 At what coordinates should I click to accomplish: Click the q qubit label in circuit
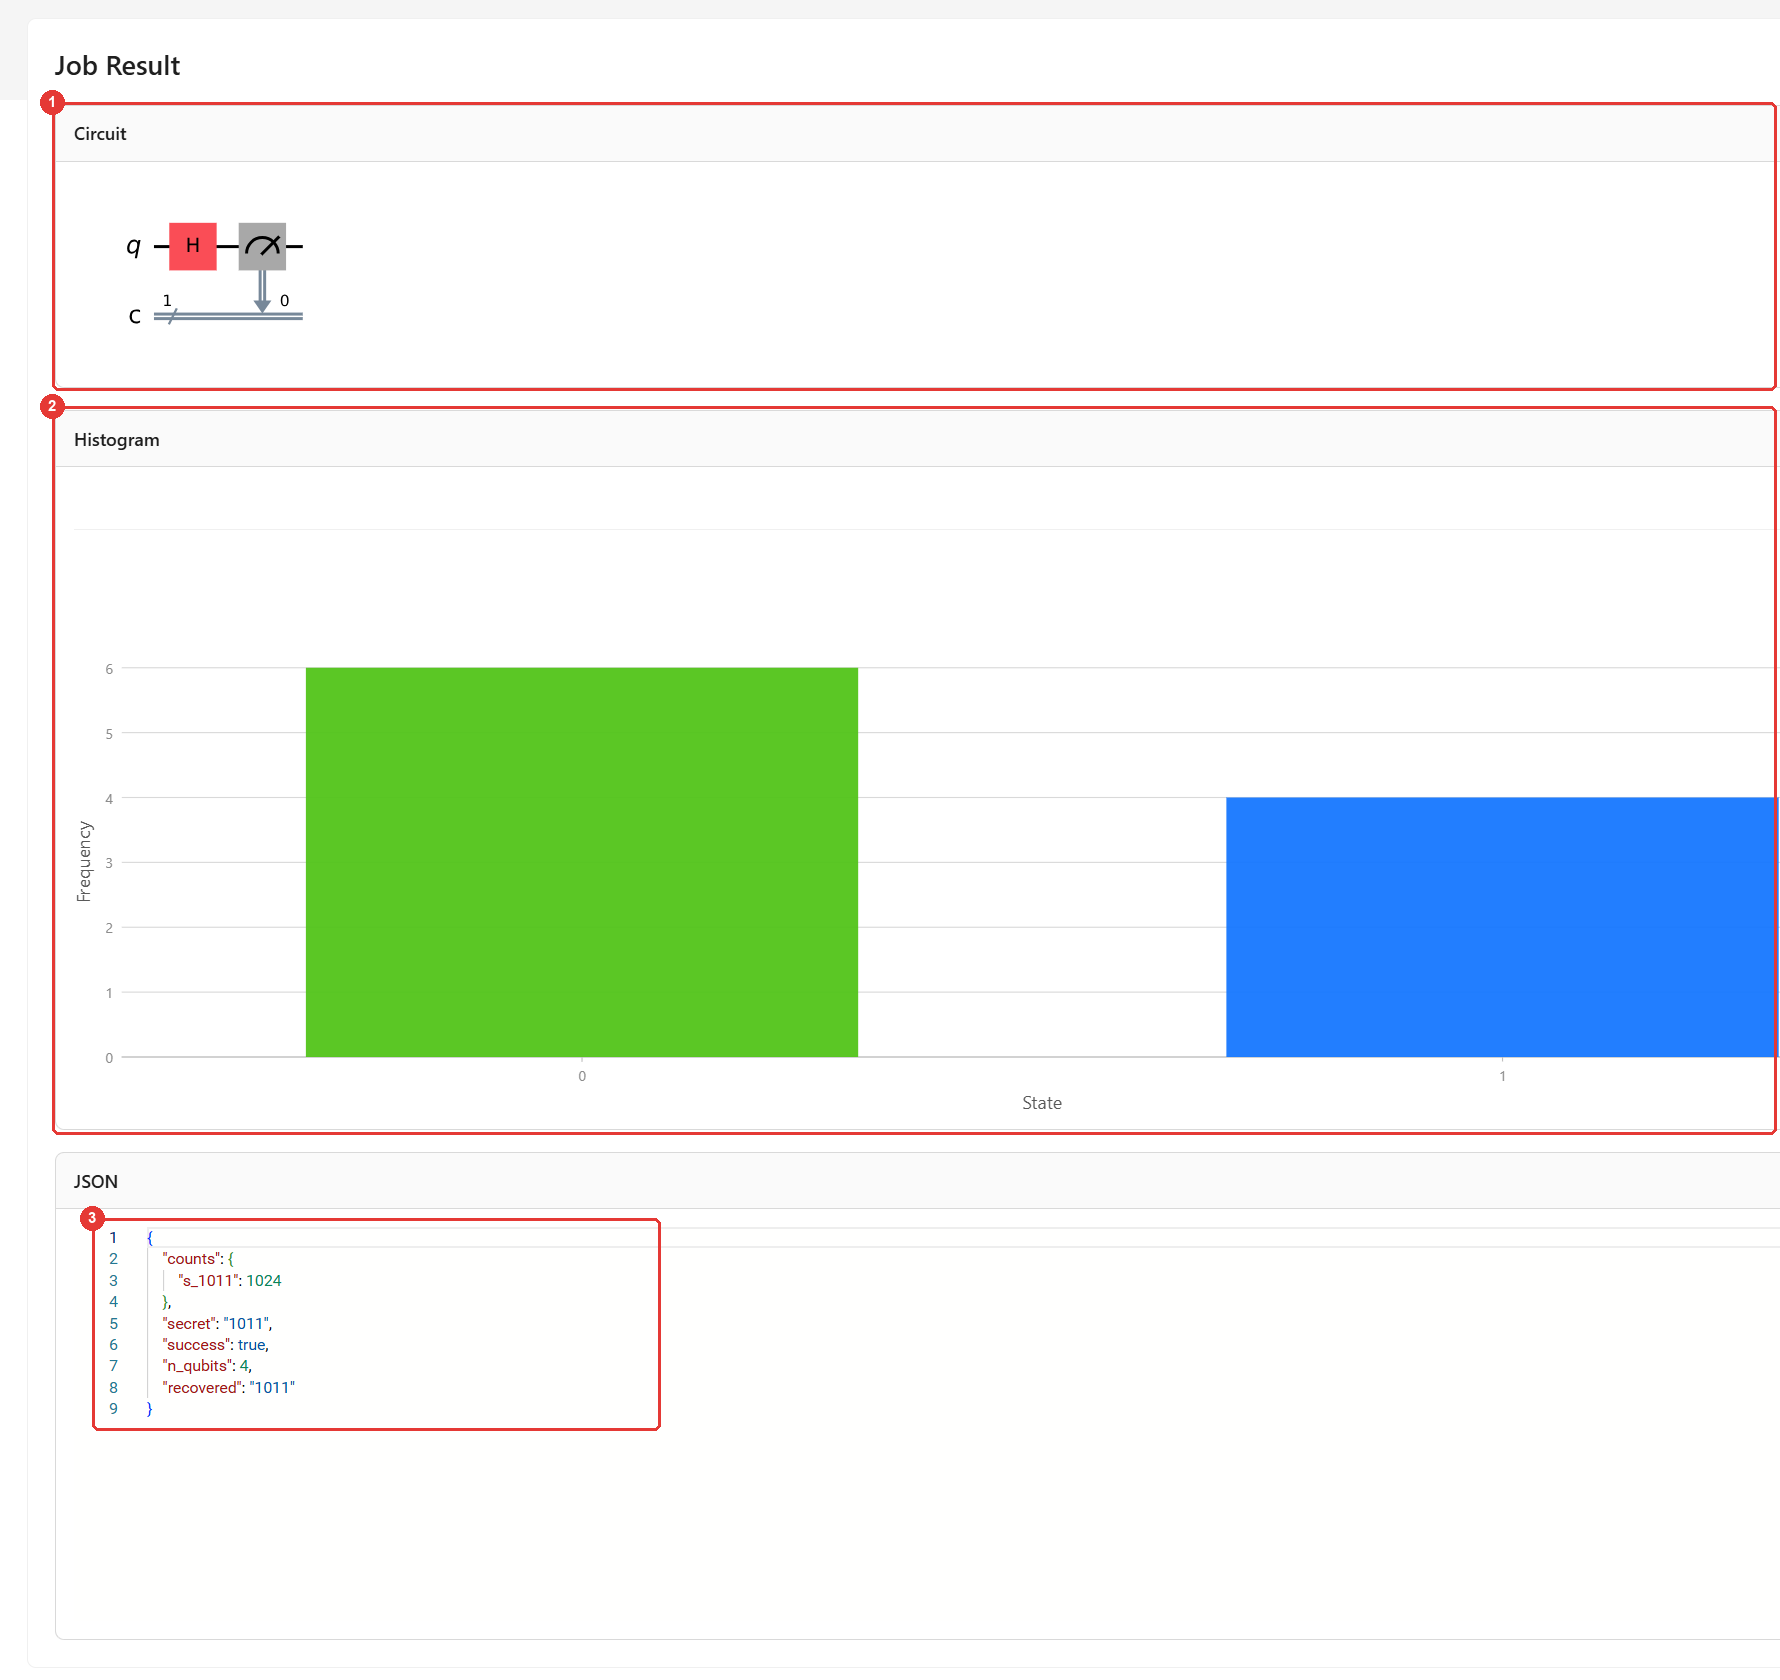pos(134,246)
